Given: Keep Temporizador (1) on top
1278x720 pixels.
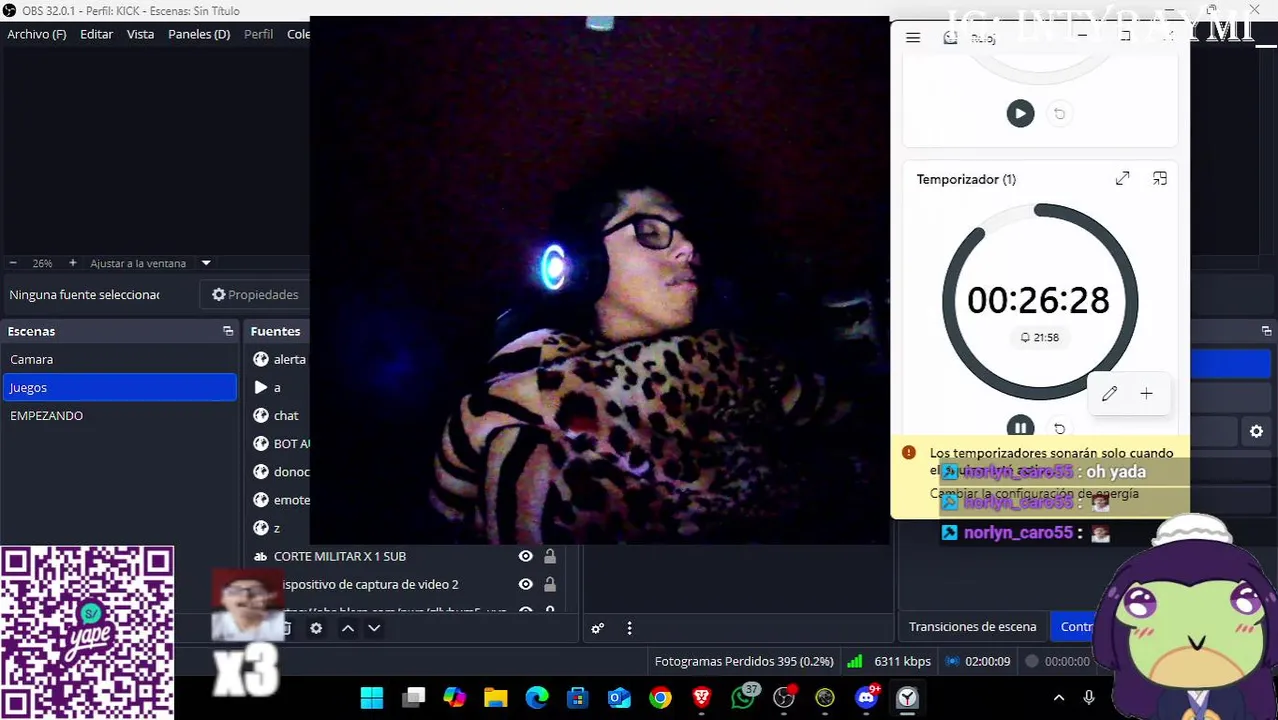Looking at the screenshot, I should (1160, 179).
